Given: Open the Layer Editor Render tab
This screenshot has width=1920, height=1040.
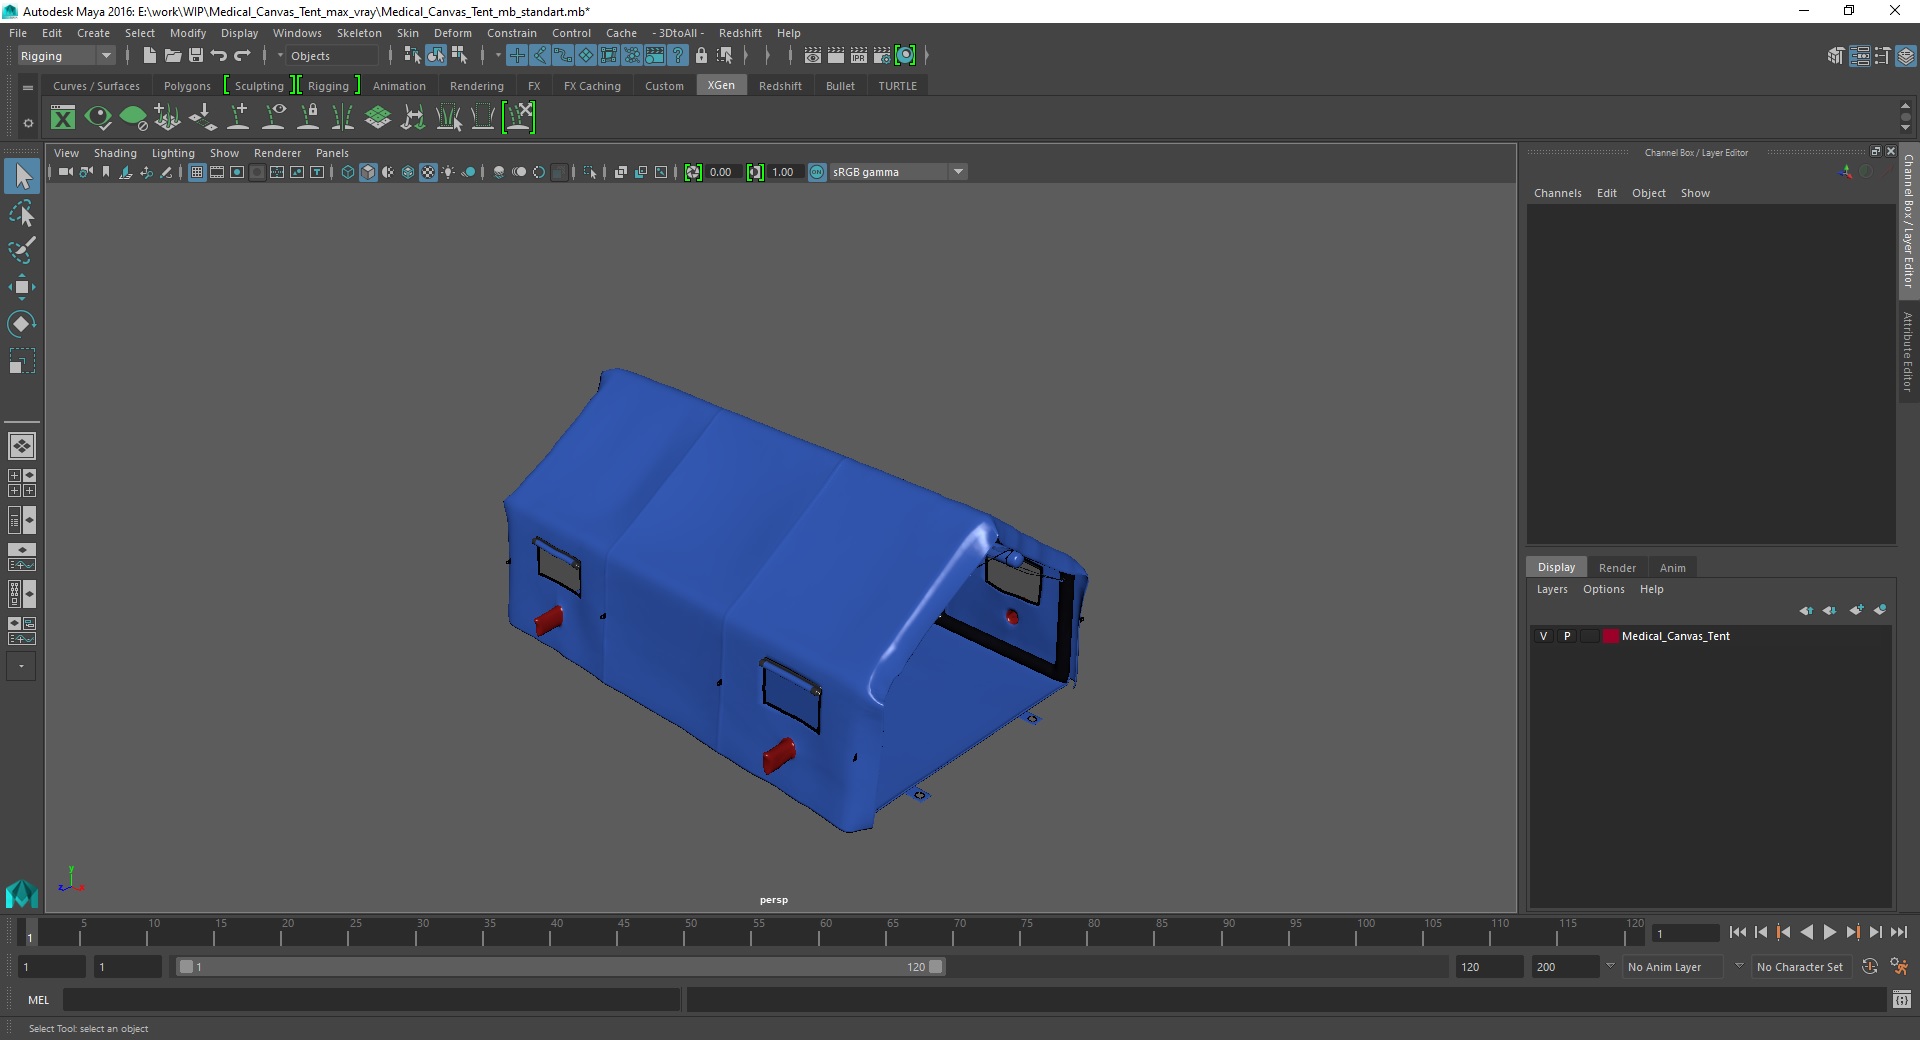Looking at the screenshot, I should click(x=1617, y=568).
